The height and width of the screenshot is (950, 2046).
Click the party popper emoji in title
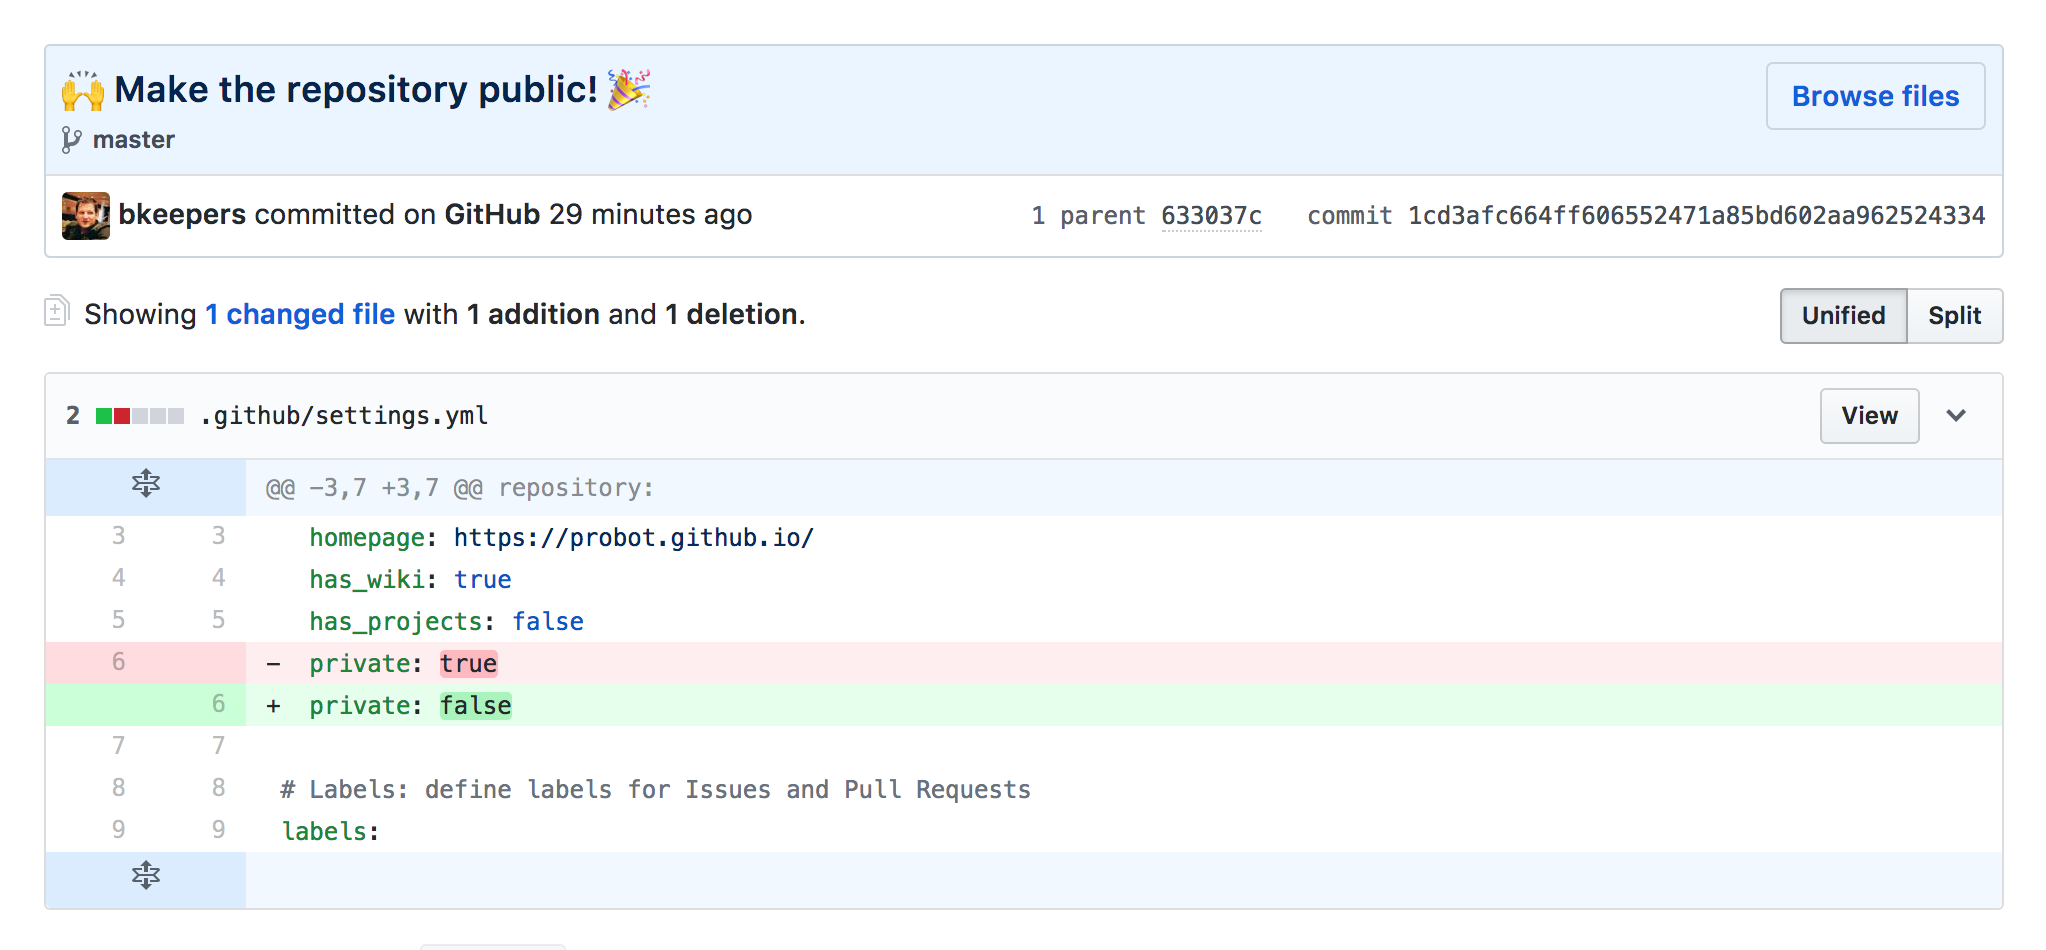tap(629, 89)
